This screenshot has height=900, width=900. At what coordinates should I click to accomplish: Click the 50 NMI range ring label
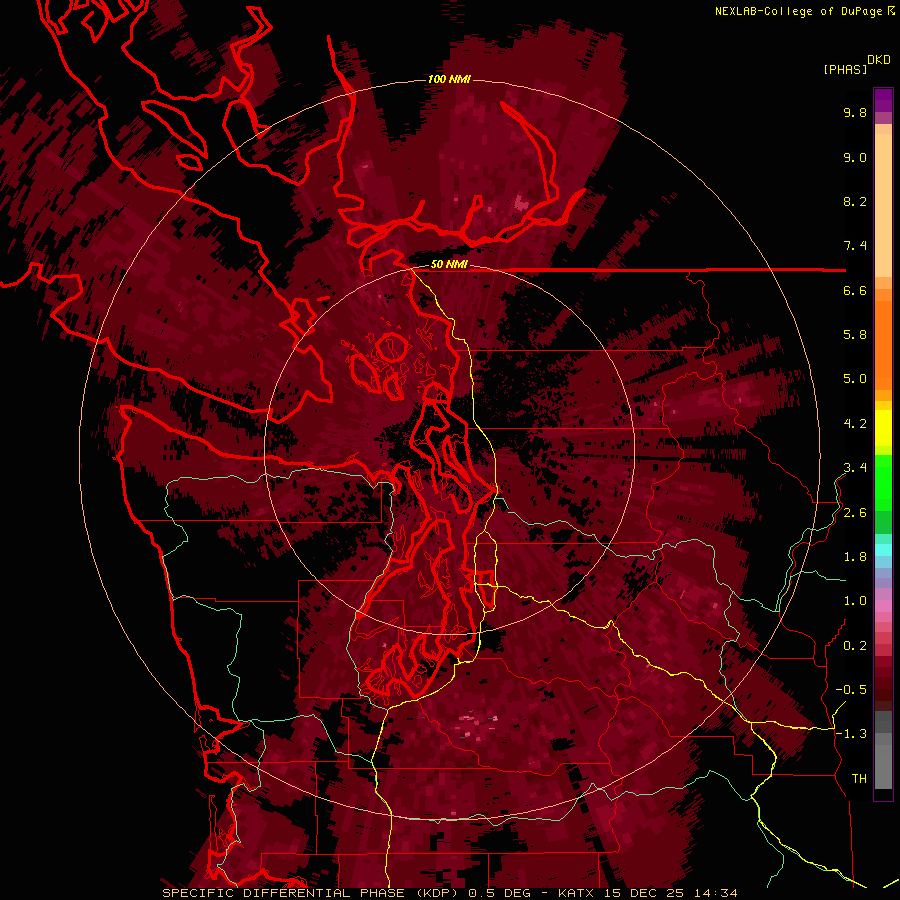(449, 265)
